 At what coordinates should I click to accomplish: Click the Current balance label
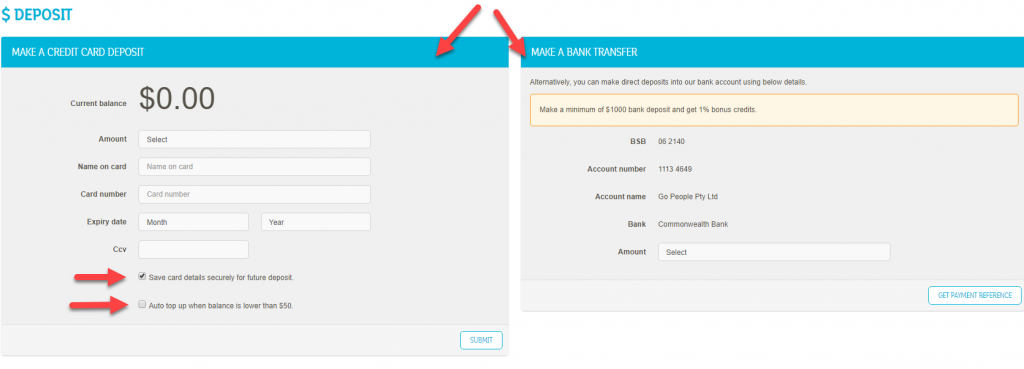tap(99, 103)
